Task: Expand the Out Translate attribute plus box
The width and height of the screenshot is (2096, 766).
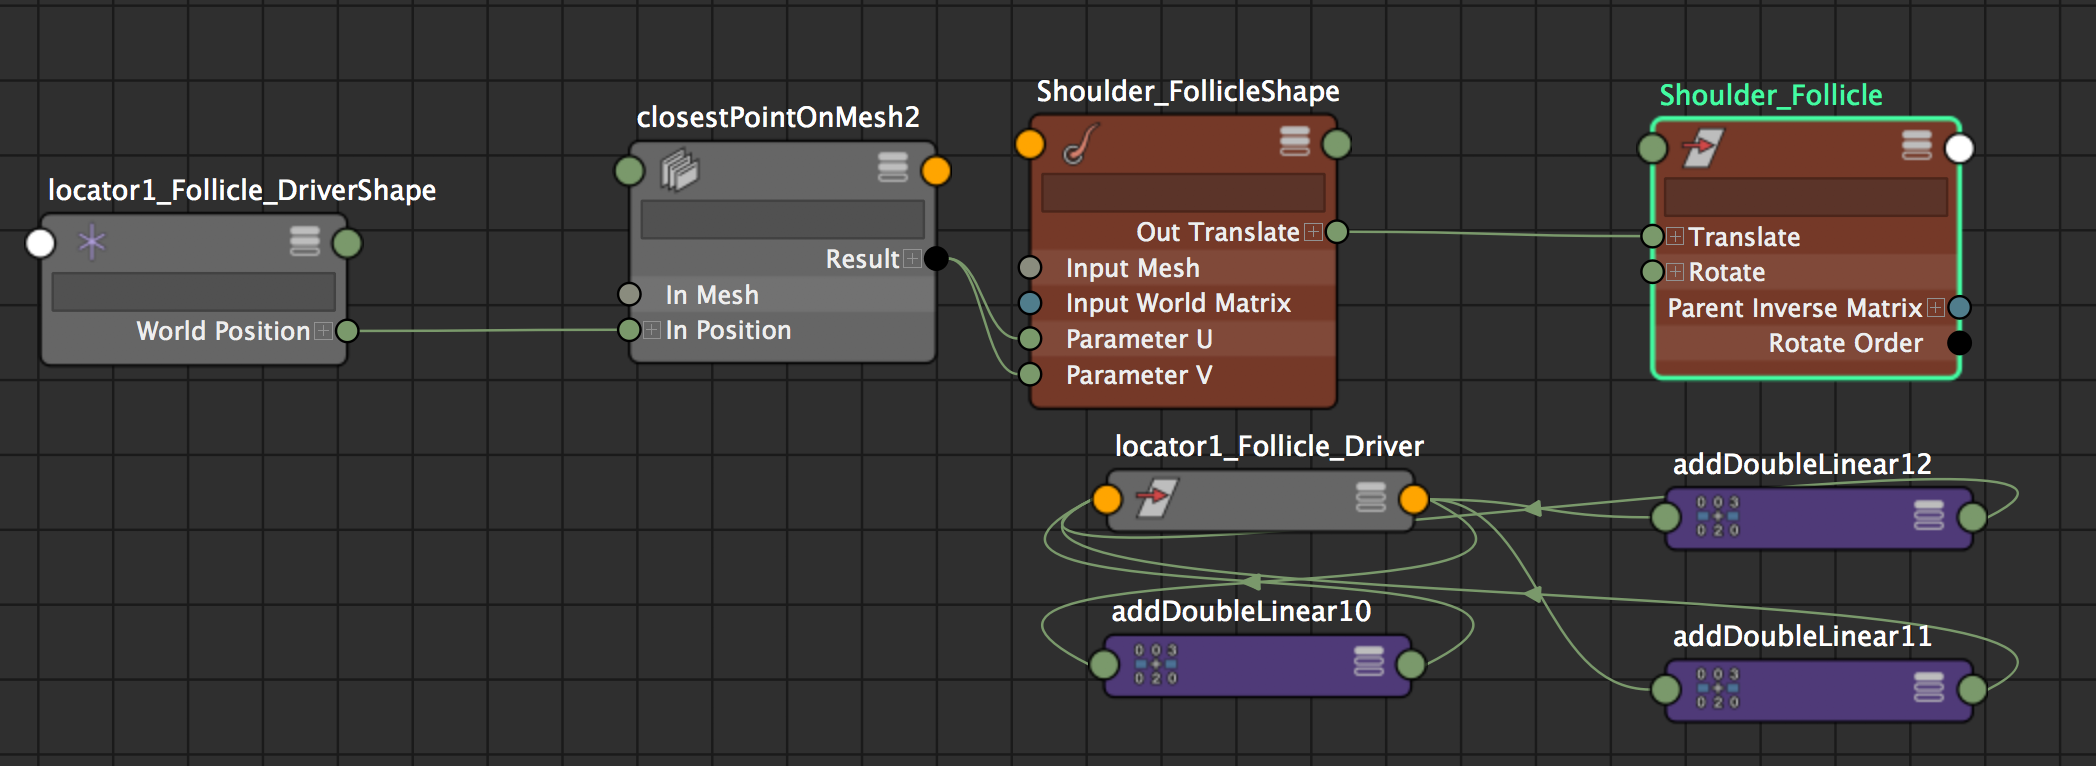Action: tap(1313, 232)
